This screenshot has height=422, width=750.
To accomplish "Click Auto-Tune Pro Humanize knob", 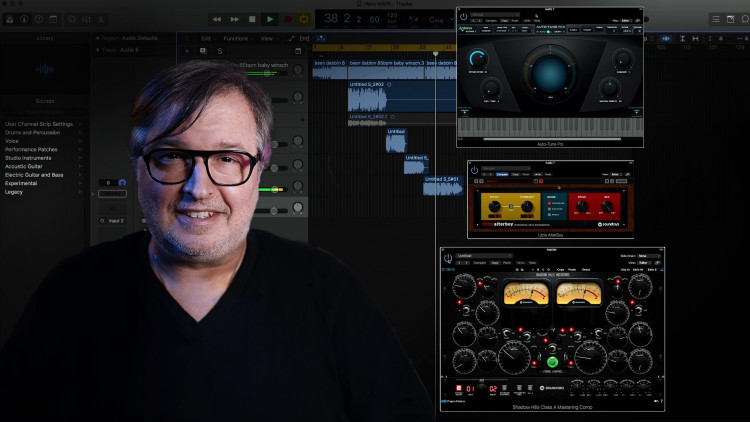I will click(x=622, y=59).
